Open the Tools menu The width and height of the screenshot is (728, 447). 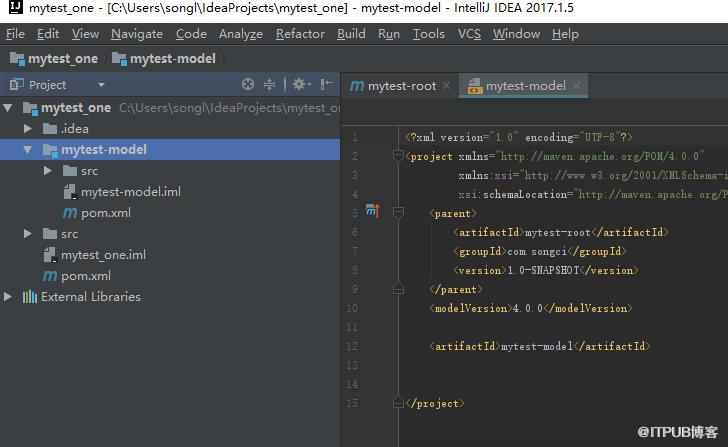coord(429,34)
